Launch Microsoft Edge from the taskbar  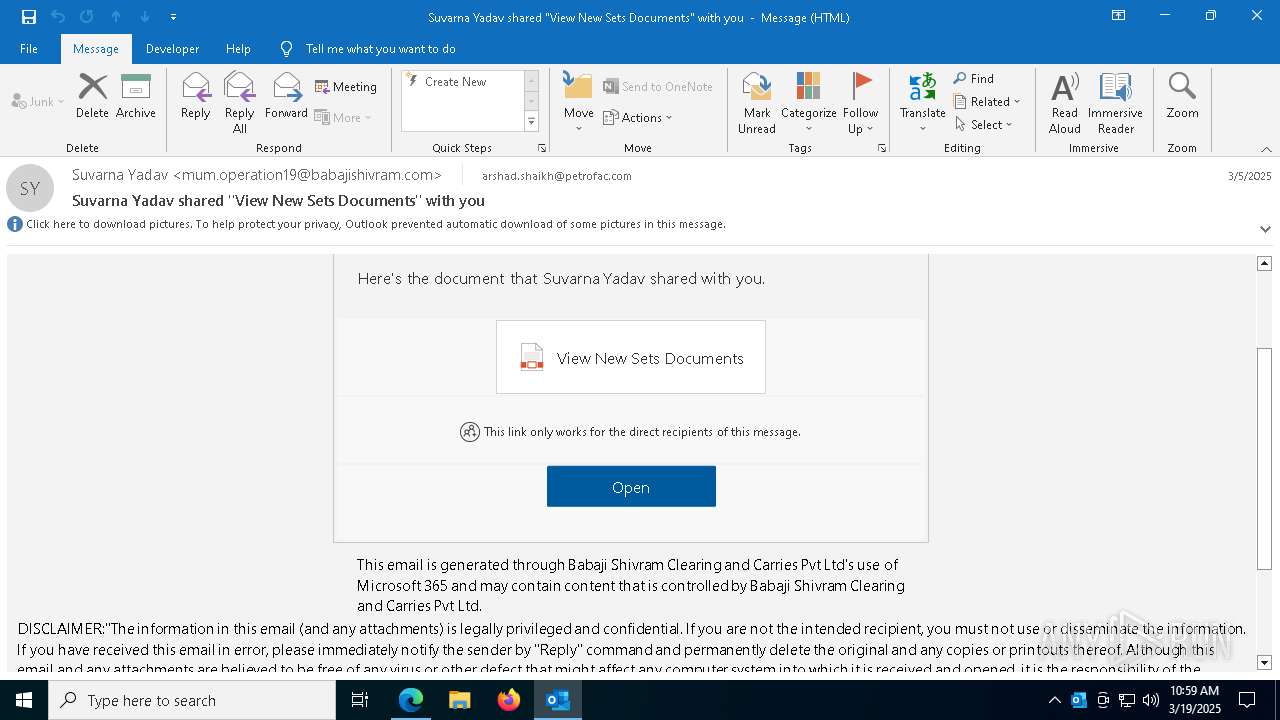click(x=411, y=700)
